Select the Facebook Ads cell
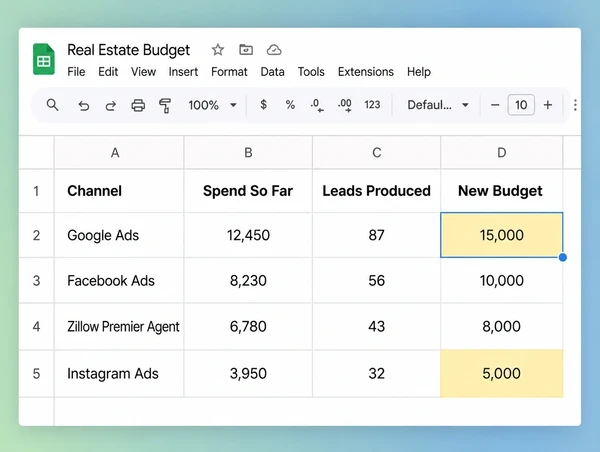600x452 pixels. point(119,281)
